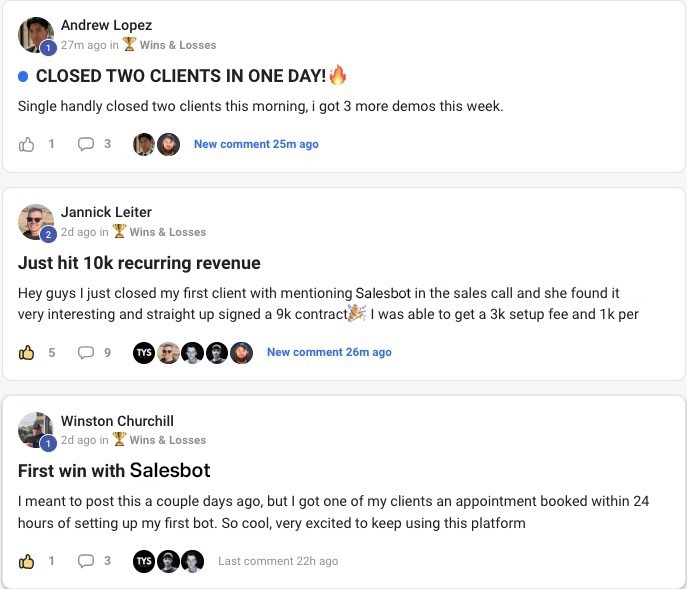Image resolution: width=687 pixels, height=589 pixels.
Task: Open post titled Just hit 10k recurring revenue
Action: 139,263
